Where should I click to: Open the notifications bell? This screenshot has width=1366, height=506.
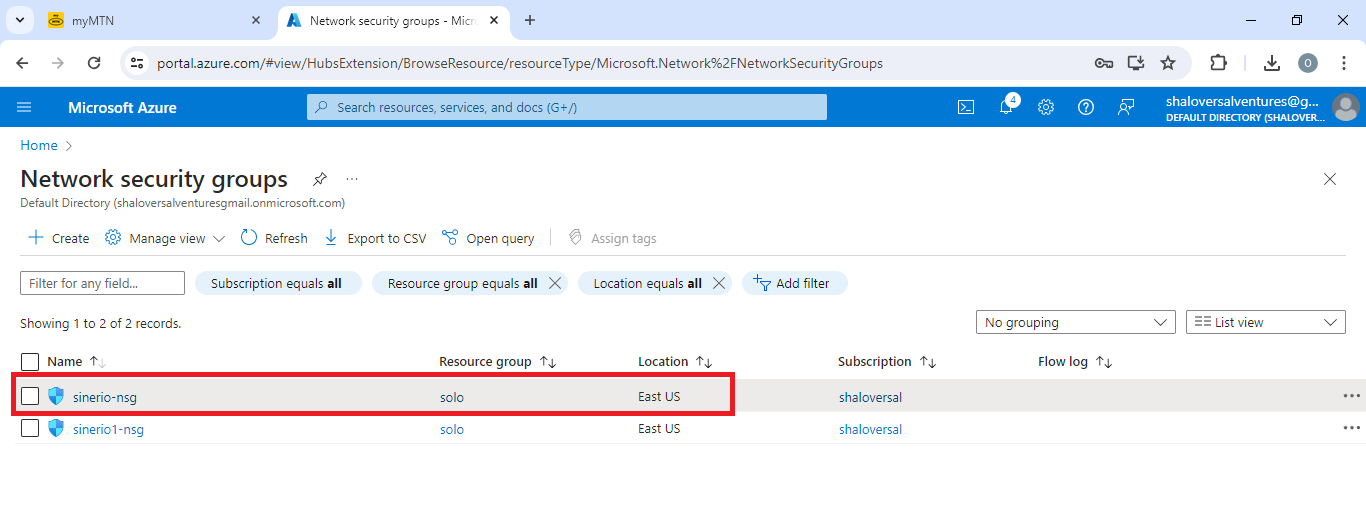pos(1007,106)
